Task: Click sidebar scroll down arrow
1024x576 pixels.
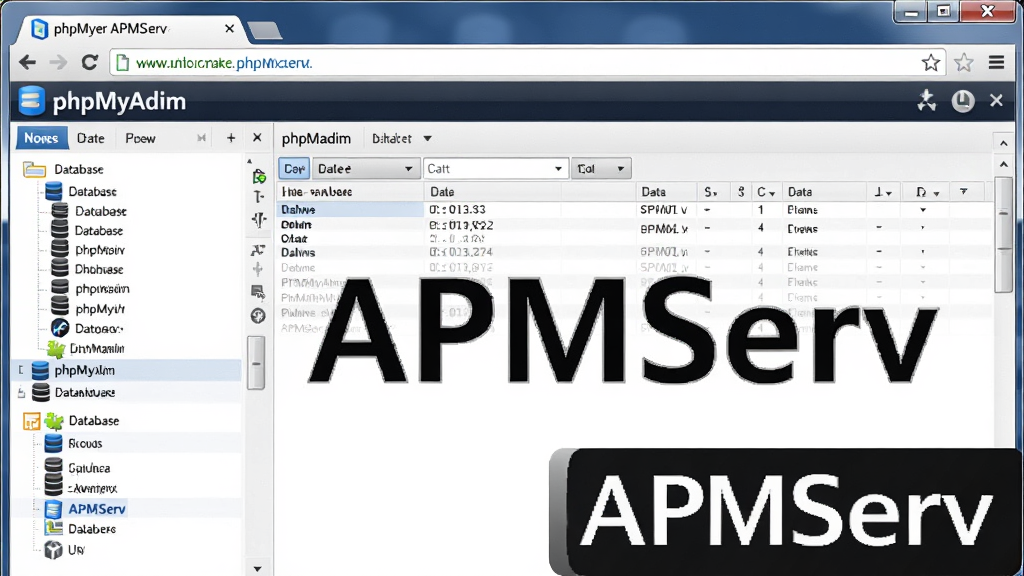Action: coord(257,569)
